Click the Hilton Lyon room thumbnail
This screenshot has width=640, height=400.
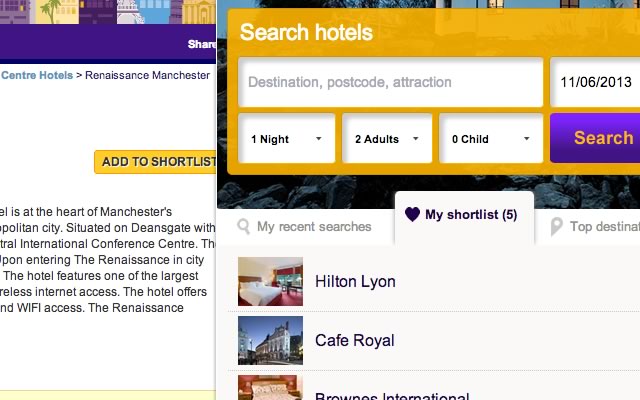pyautogui.click(x=270, y=281)
